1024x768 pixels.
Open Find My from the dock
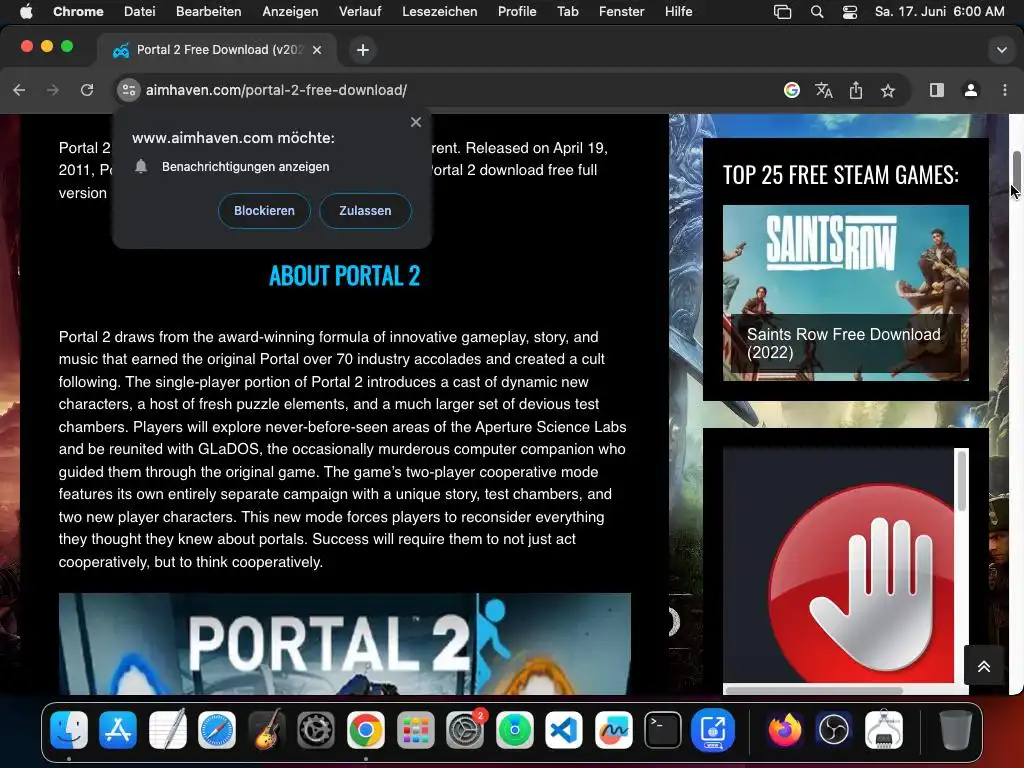[515, 729]
